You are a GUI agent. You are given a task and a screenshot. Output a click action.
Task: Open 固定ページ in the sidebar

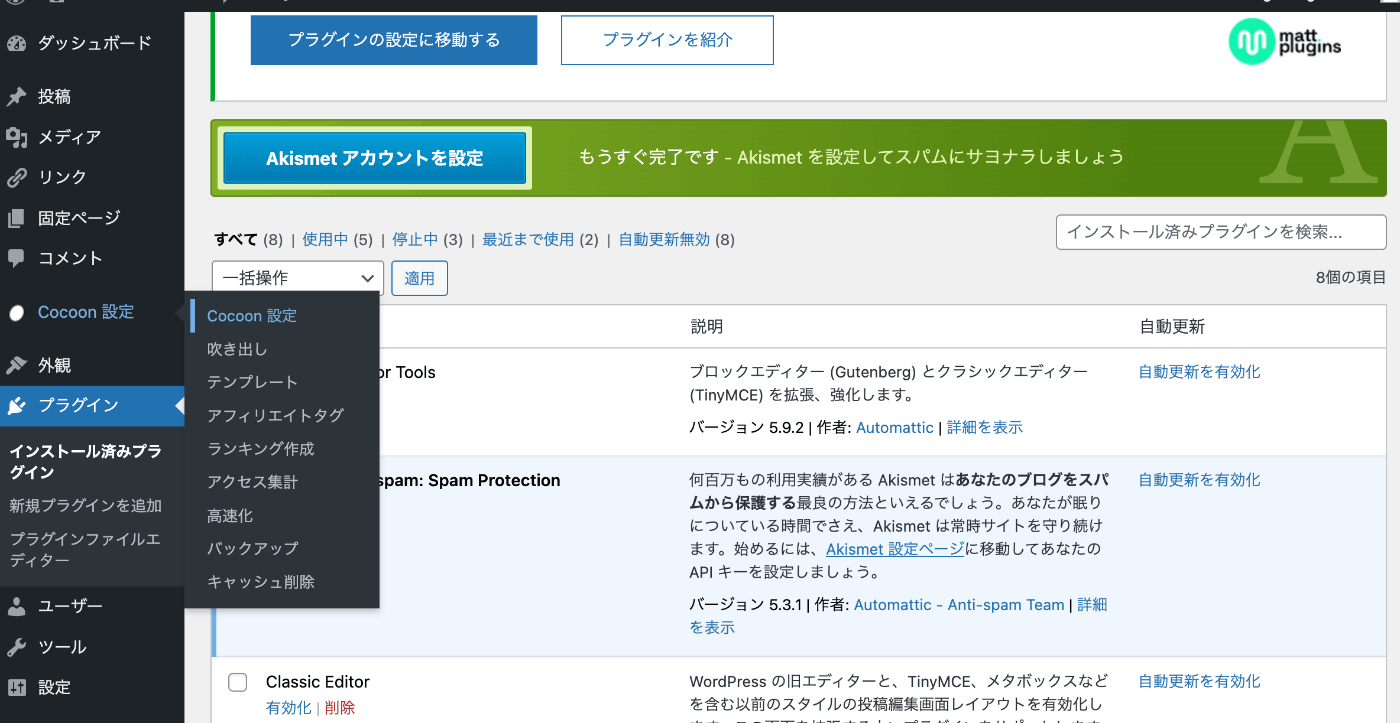point(79,218)
